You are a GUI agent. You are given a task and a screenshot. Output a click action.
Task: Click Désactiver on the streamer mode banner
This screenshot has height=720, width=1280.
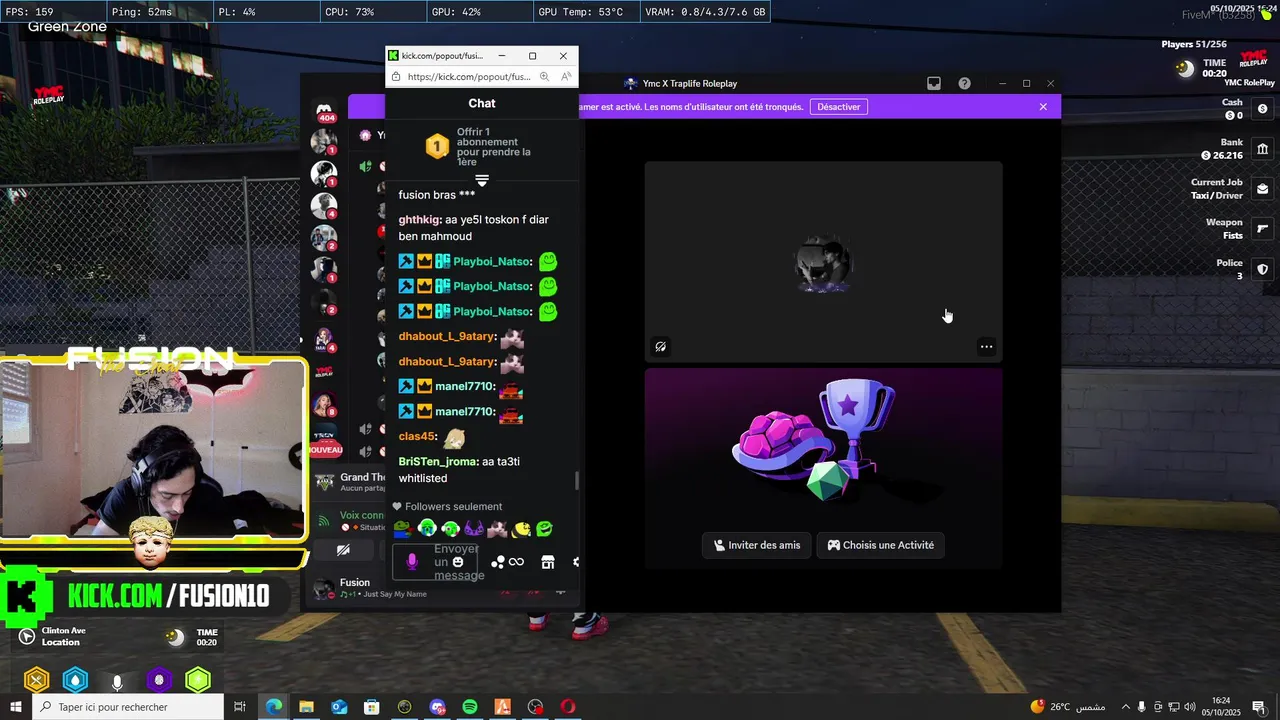point(838,107)
